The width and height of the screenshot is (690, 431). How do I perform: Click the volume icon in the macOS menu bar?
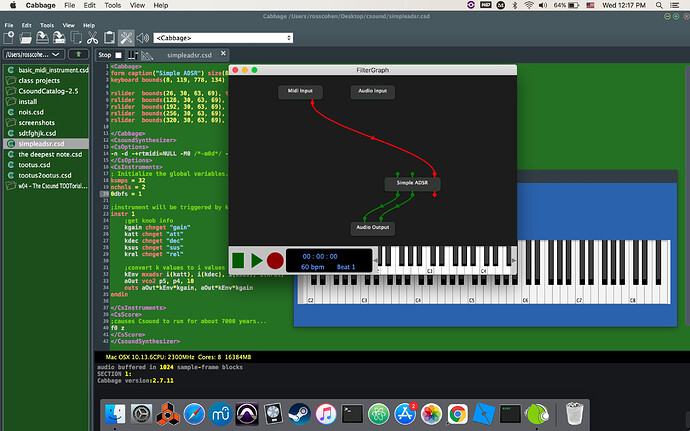[x=543, y=5]
